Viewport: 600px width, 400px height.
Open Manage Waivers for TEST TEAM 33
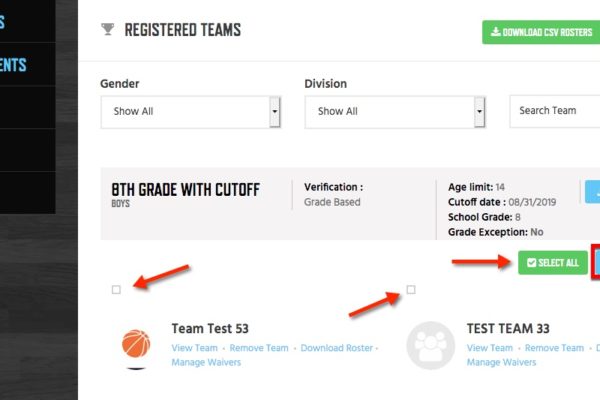click(x=502, y=362)
